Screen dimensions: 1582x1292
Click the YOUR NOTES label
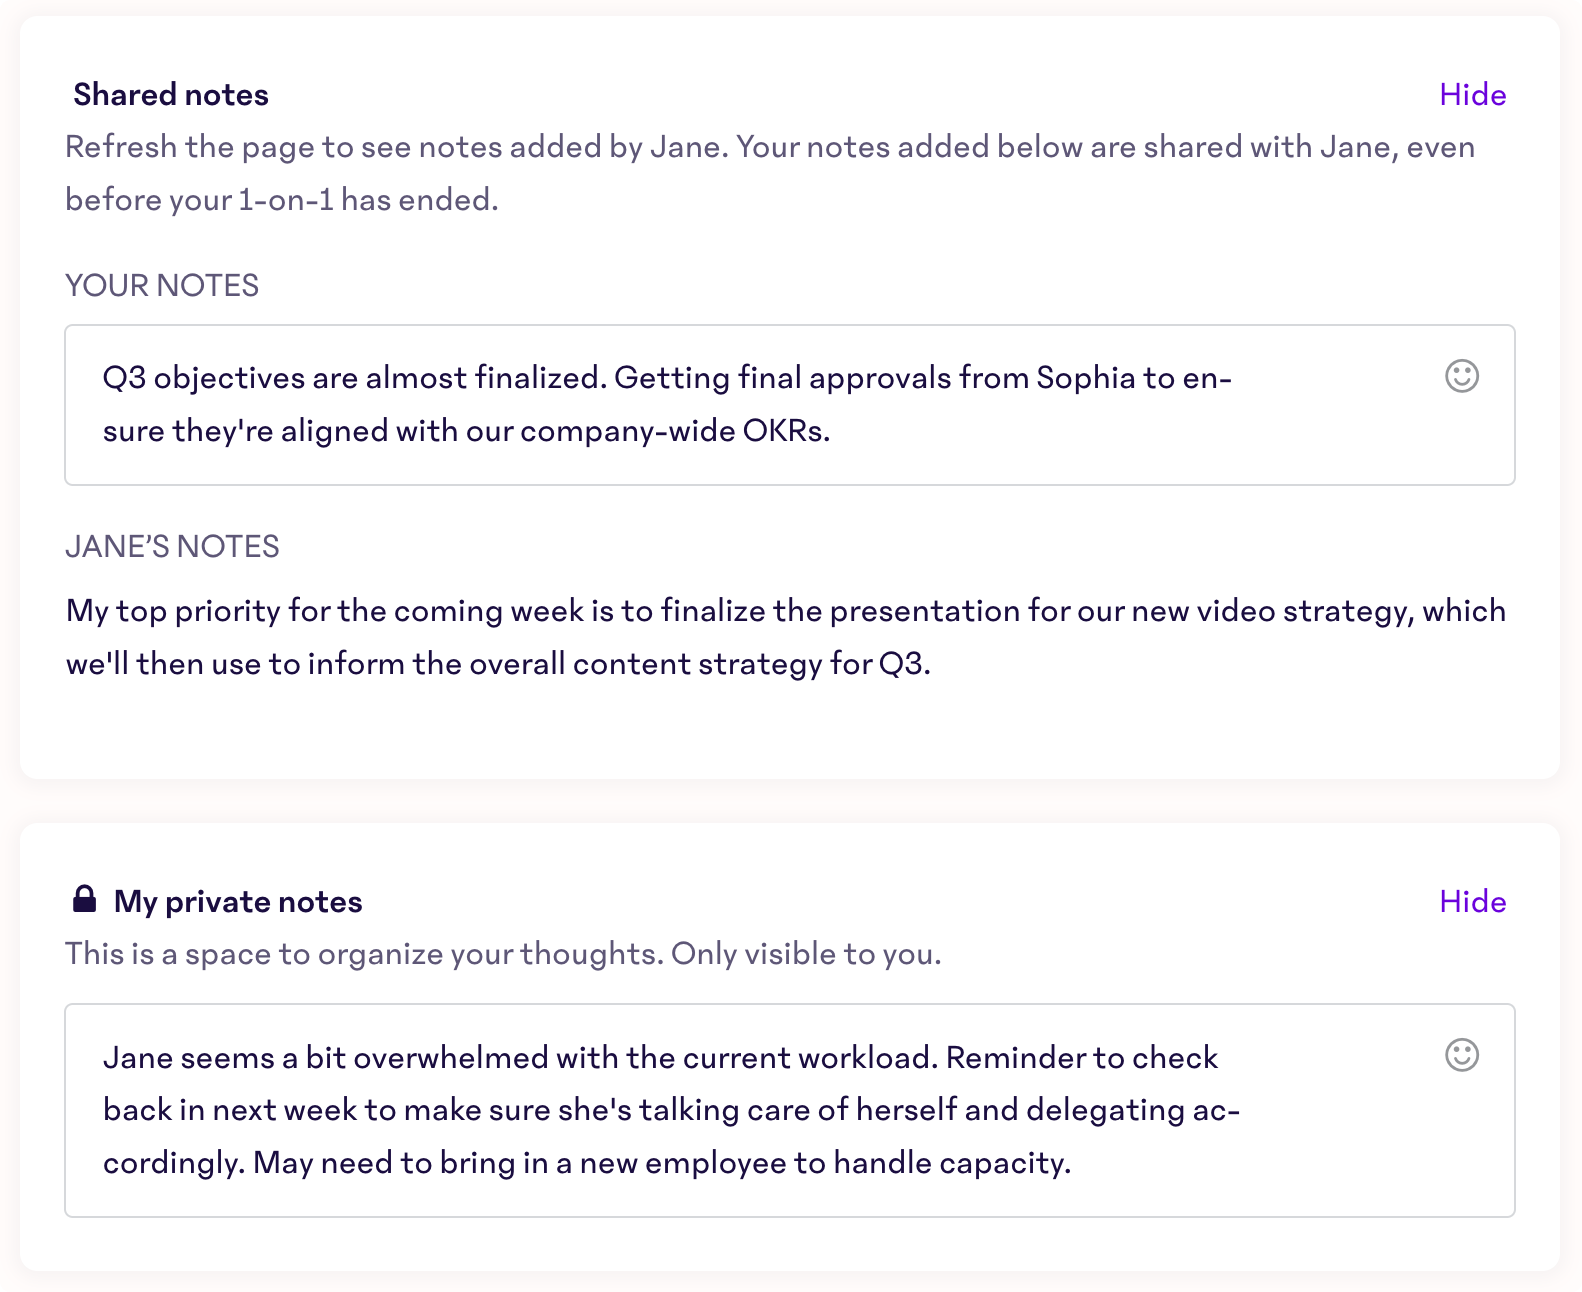click(162, 286)
